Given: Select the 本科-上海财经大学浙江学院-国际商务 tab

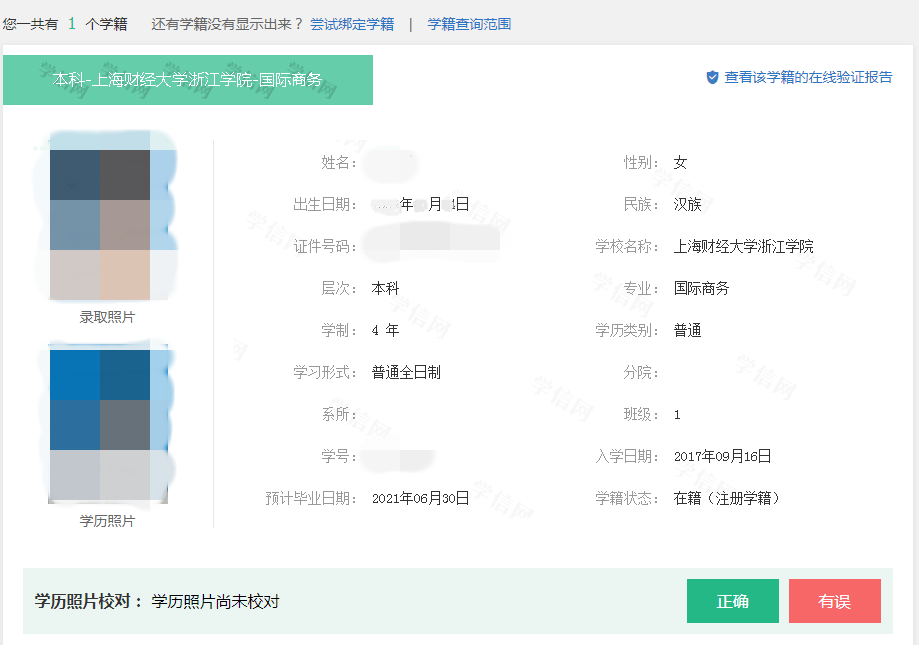Looking at the screenshot, I should coord(188,80).
